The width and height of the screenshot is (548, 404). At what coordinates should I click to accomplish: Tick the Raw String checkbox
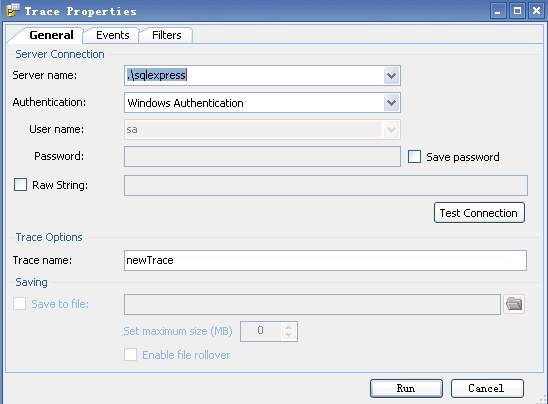[x=20, y=185]
